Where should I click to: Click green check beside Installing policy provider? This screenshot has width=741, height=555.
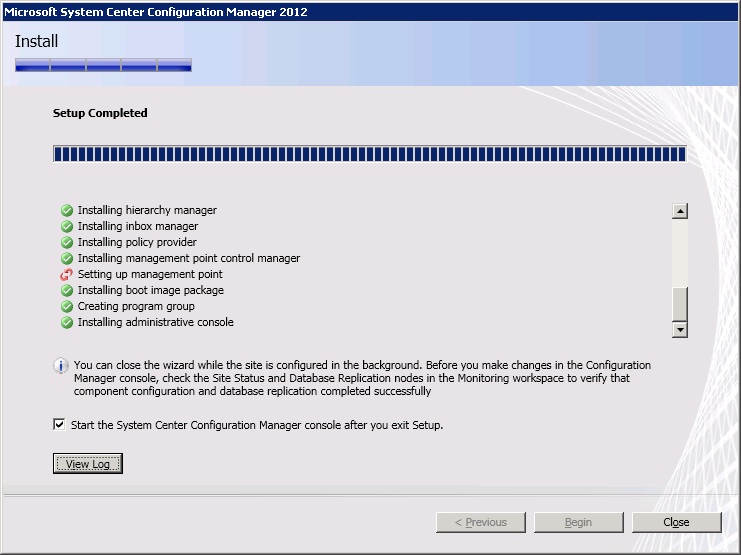[67, 242]
